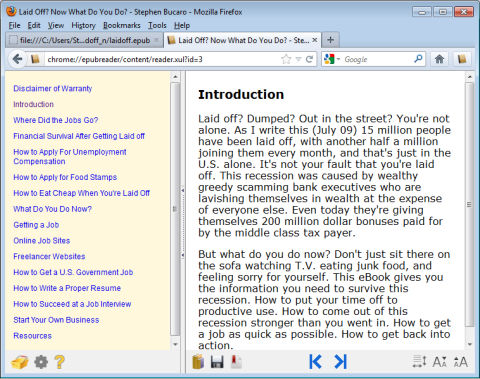Open How to Write a Proper Resume

67,288
